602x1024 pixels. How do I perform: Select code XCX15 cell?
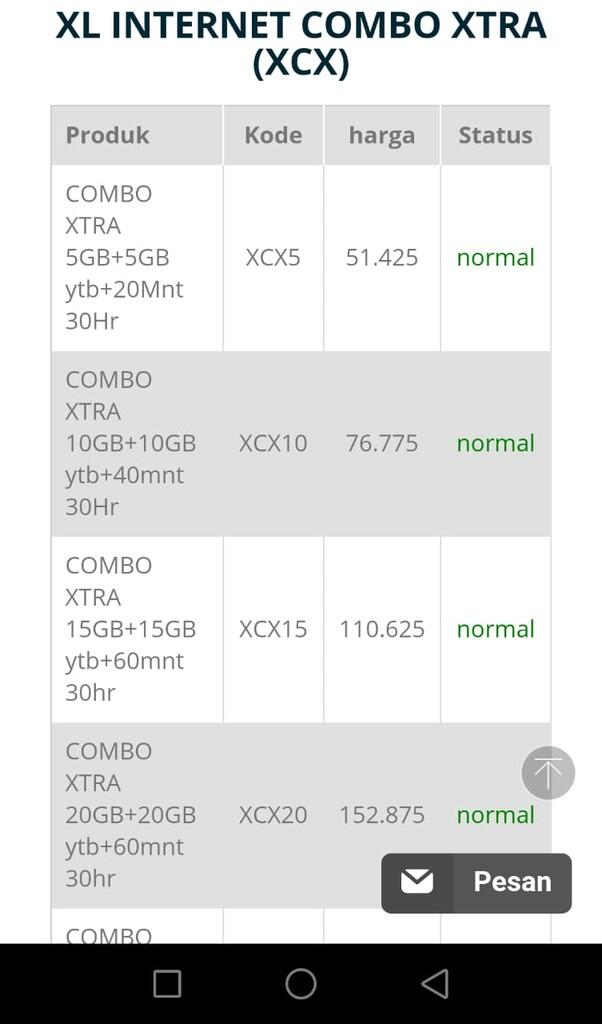(273, 630)
